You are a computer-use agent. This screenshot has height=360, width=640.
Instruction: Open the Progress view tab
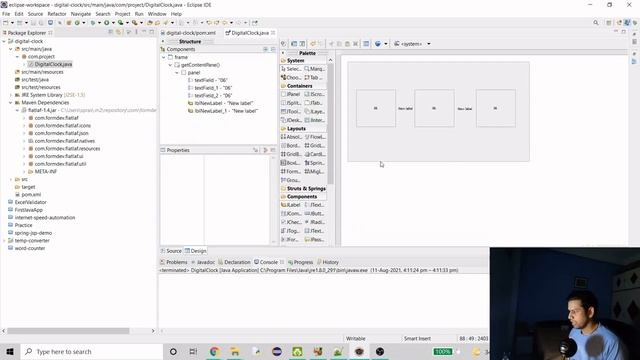(300, 262)
